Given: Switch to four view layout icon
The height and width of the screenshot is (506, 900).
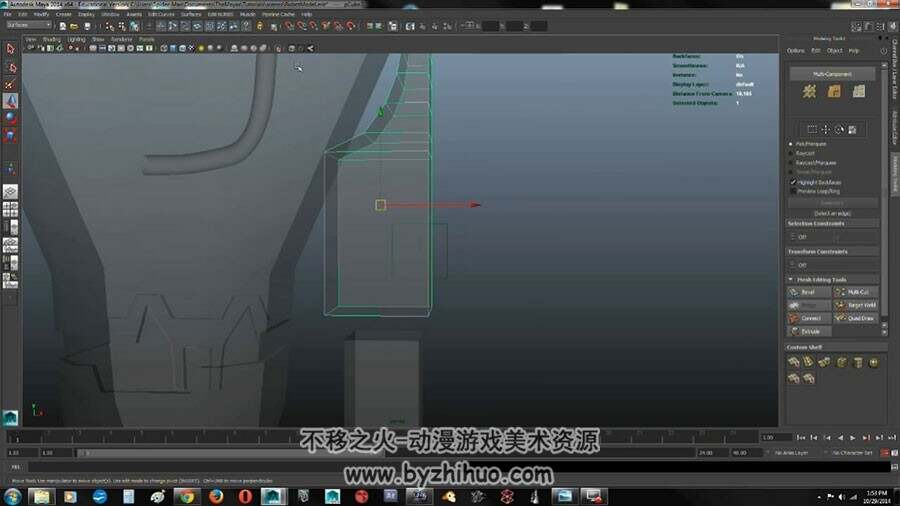Looking at the screenshot, I should tap(10, 209).
